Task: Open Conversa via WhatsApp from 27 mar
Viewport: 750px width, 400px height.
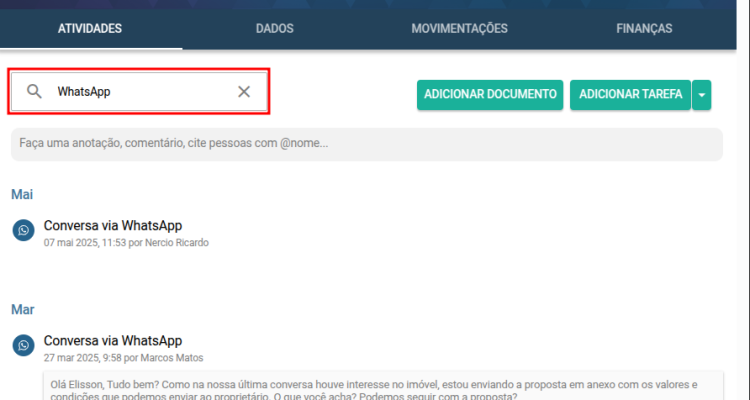Action: [113, 341]
